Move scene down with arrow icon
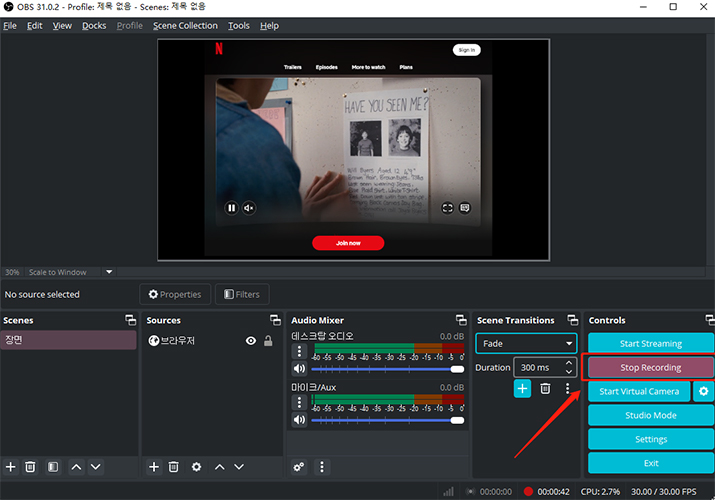This screenshot has height=500, width=715. pyautogui.click(x=96, y=467)
